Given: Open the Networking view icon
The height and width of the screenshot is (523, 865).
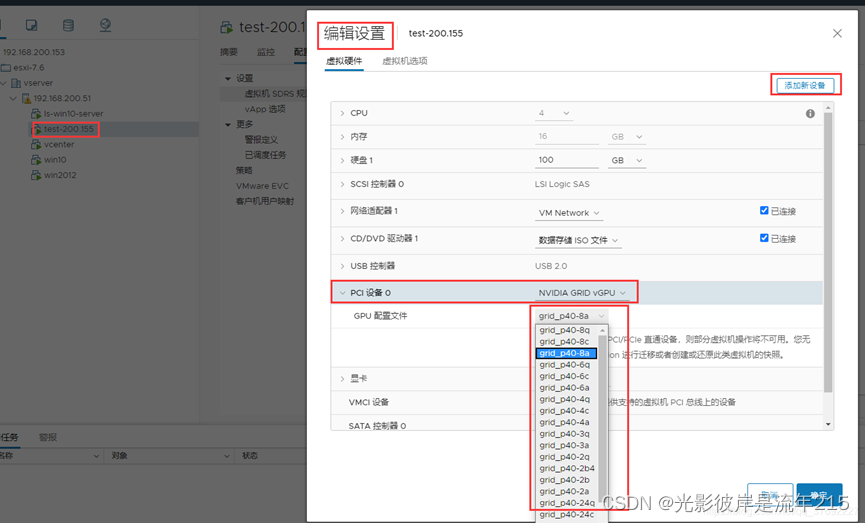Looking at the screenshot, I should (x=105, y=25).
